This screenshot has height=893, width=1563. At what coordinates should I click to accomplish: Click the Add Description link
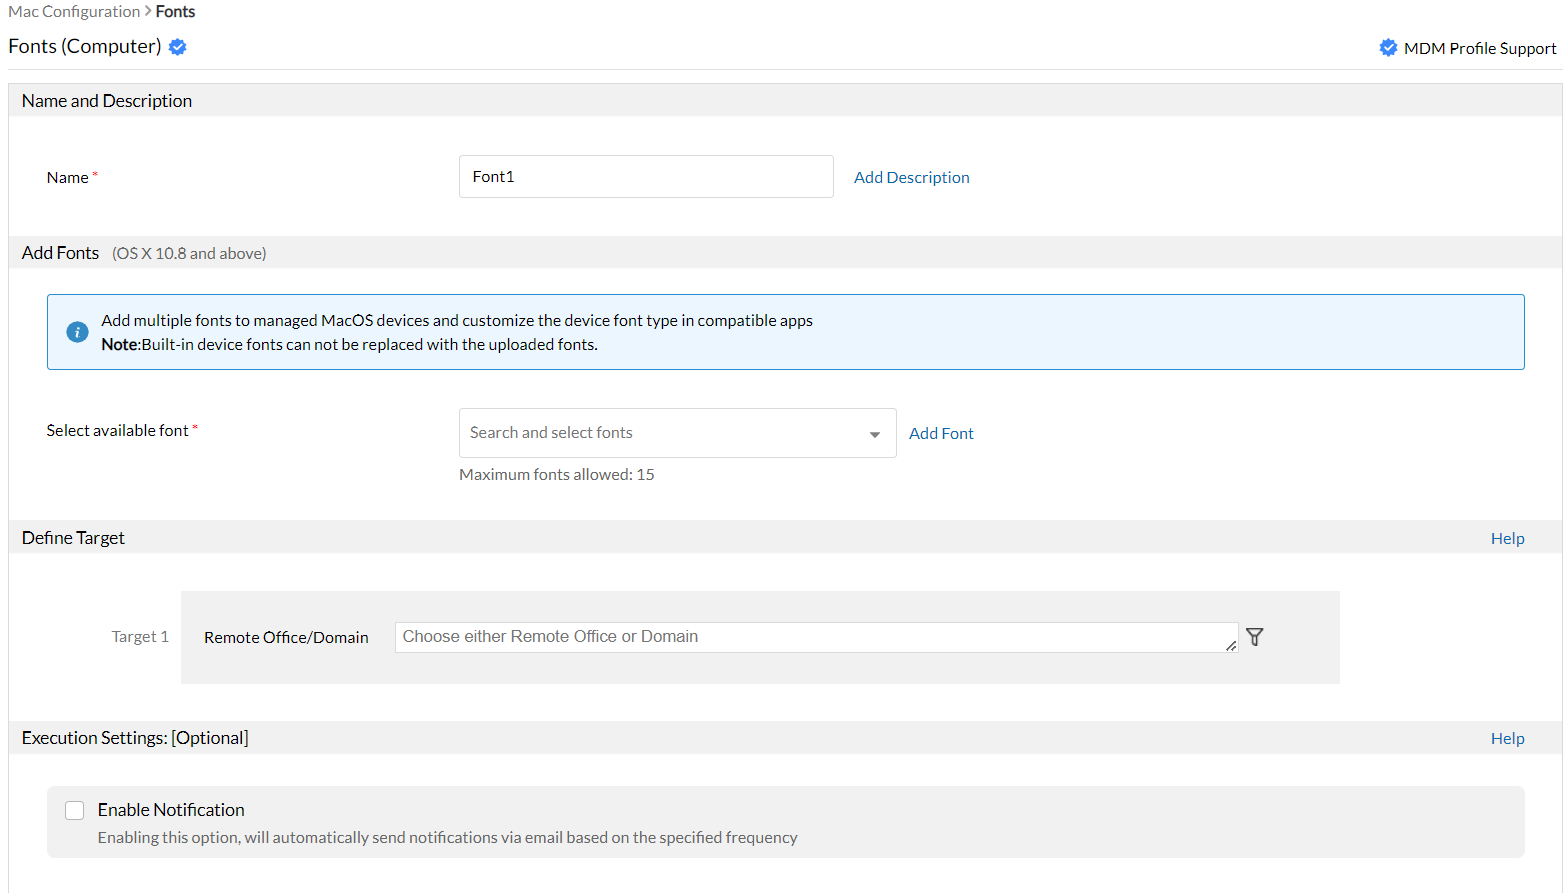[911, 177]
